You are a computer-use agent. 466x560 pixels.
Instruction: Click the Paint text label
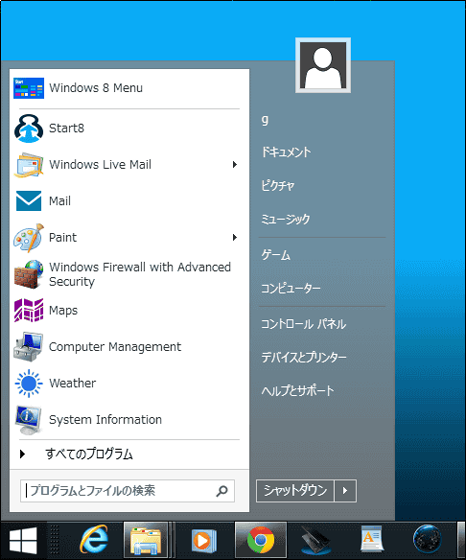[63, 238]
